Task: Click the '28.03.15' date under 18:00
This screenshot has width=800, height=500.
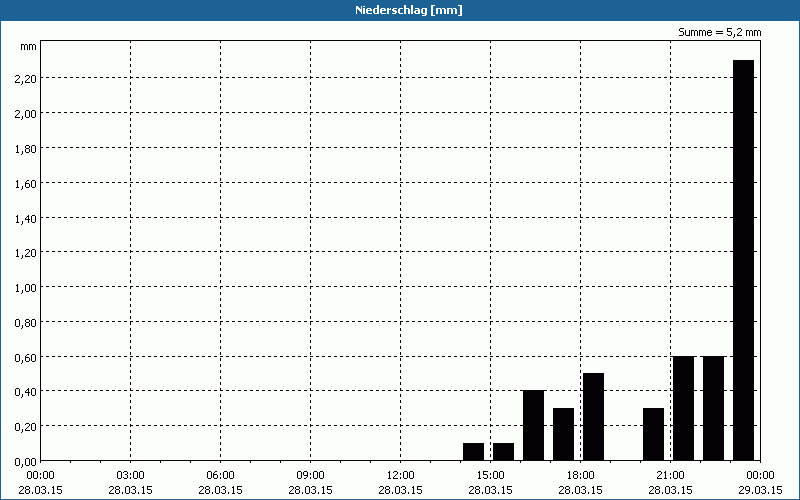Action: [581, 490]
